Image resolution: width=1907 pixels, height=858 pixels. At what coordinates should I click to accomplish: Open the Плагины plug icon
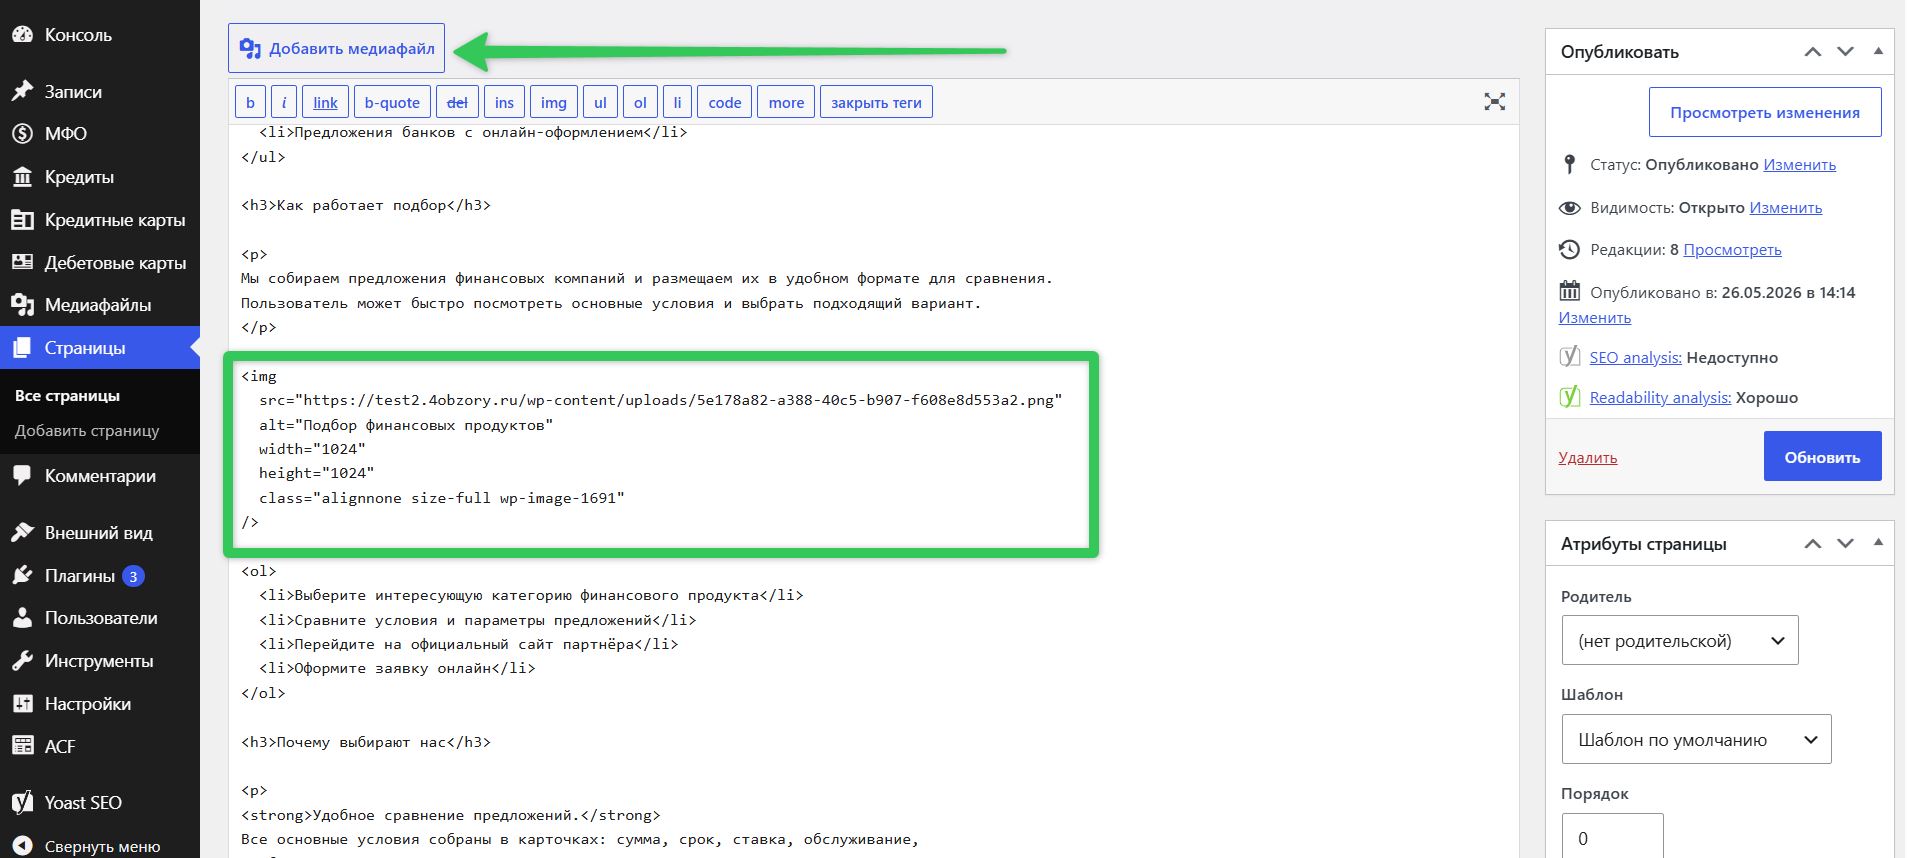pos(22,576)
